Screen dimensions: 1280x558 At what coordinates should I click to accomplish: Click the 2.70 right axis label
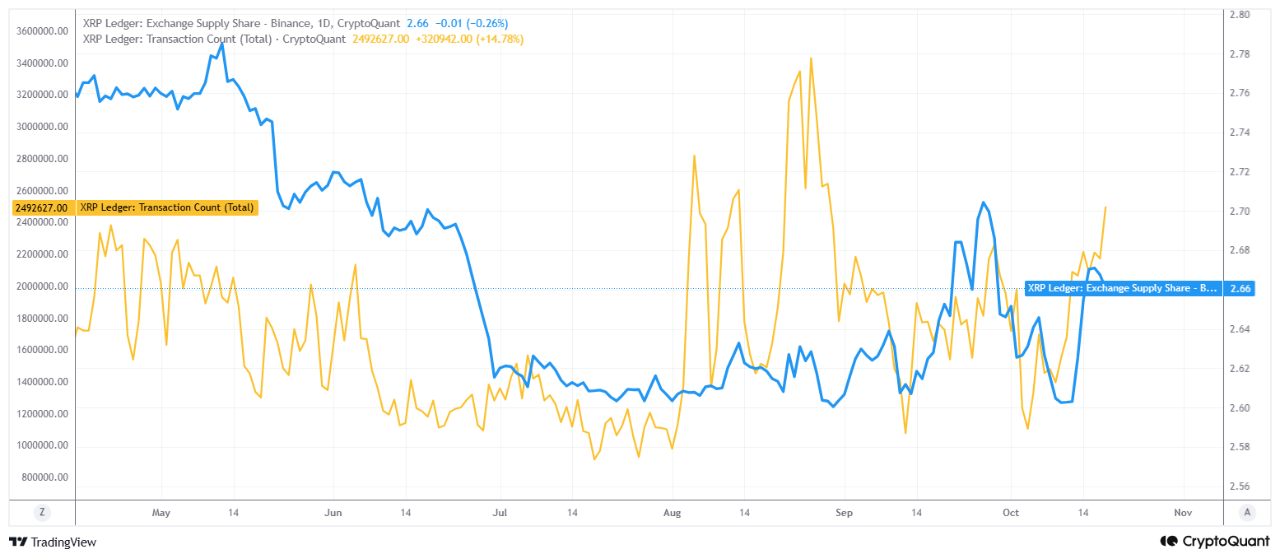pos(1239,211)
